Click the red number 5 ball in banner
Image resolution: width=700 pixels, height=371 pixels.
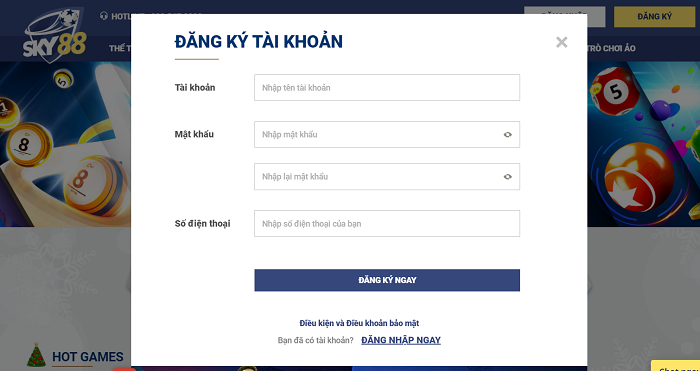(614, 91)
